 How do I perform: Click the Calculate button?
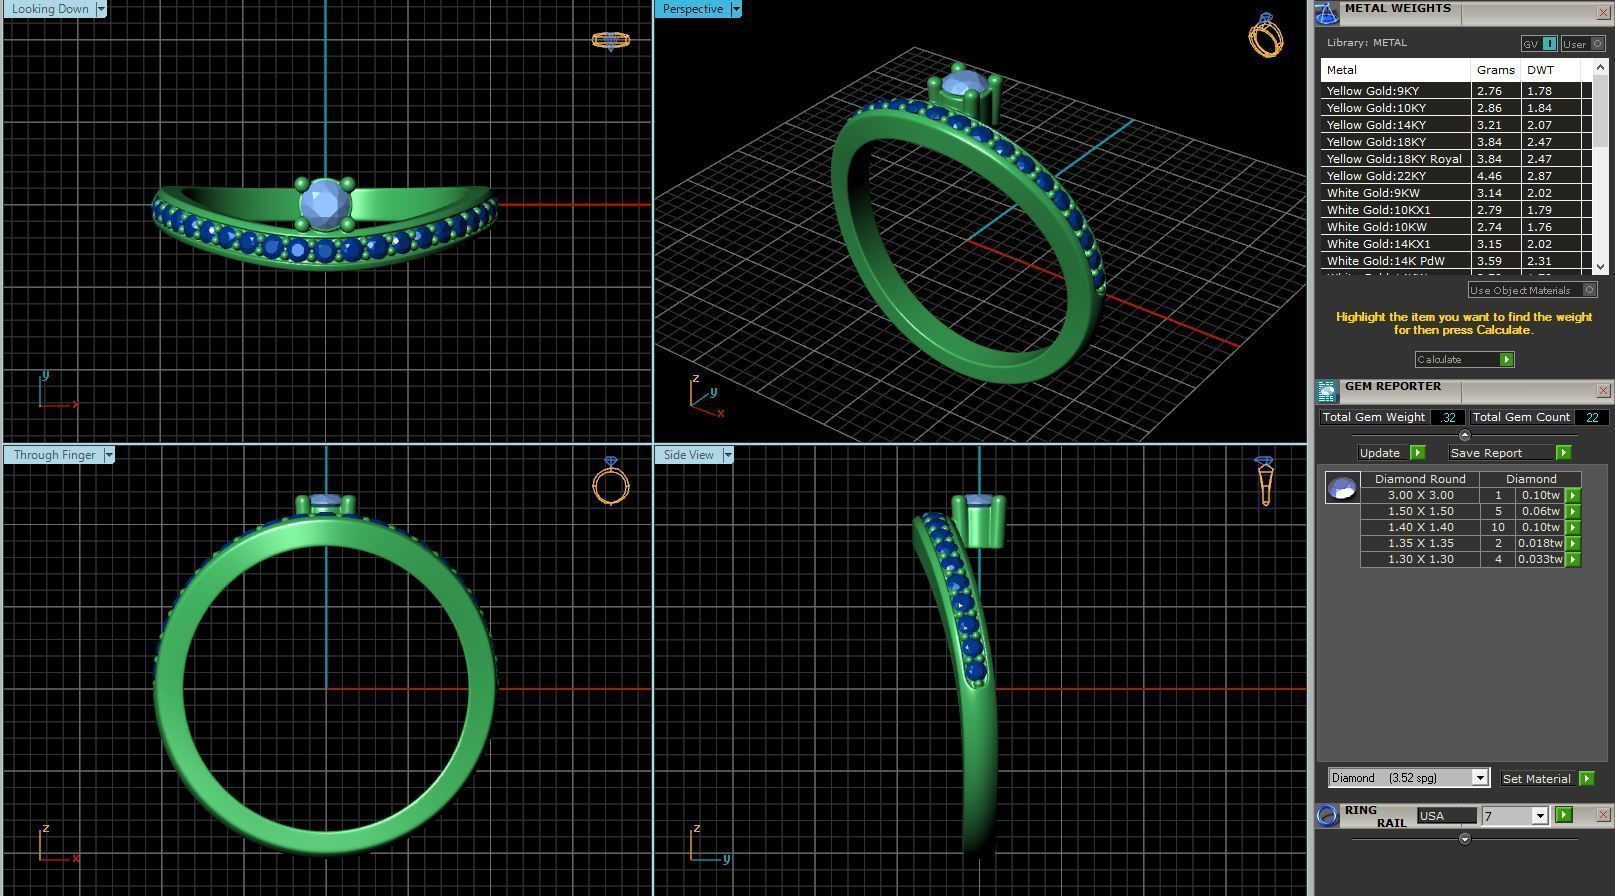click(x=1464, y=359)
